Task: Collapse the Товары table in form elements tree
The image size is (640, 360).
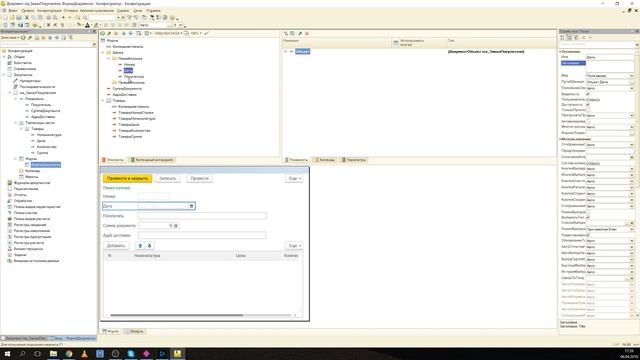Action: (103, 100)
